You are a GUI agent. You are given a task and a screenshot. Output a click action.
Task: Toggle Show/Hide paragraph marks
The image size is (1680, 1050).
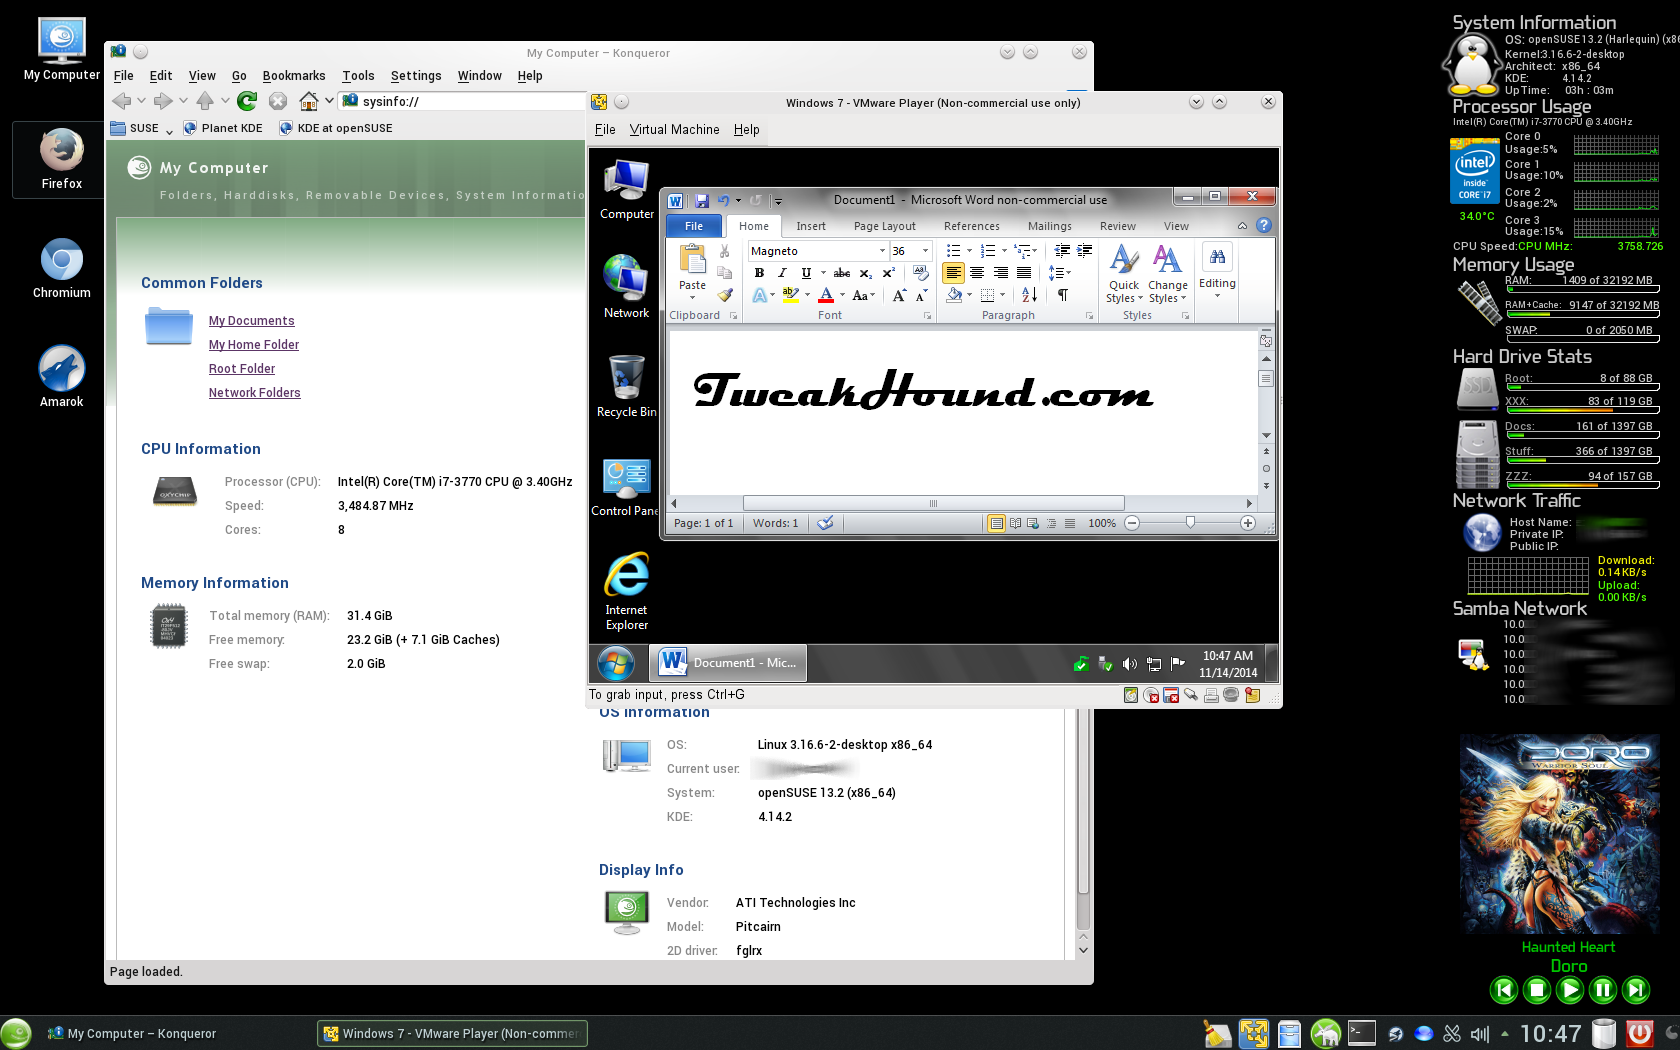[1063, 295]
